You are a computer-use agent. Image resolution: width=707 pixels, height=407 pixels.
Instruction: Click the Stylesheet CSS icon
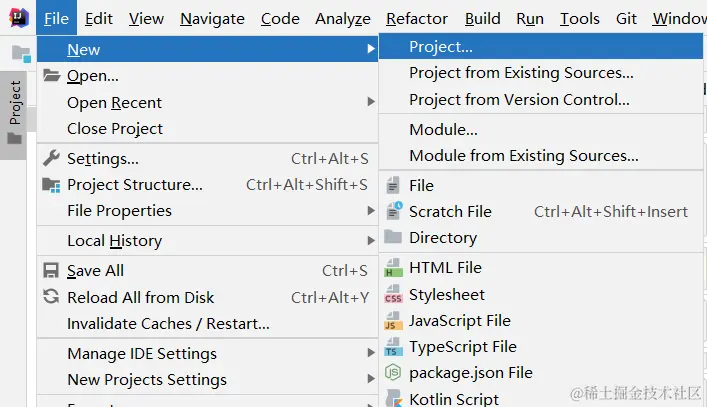(393, 295)
